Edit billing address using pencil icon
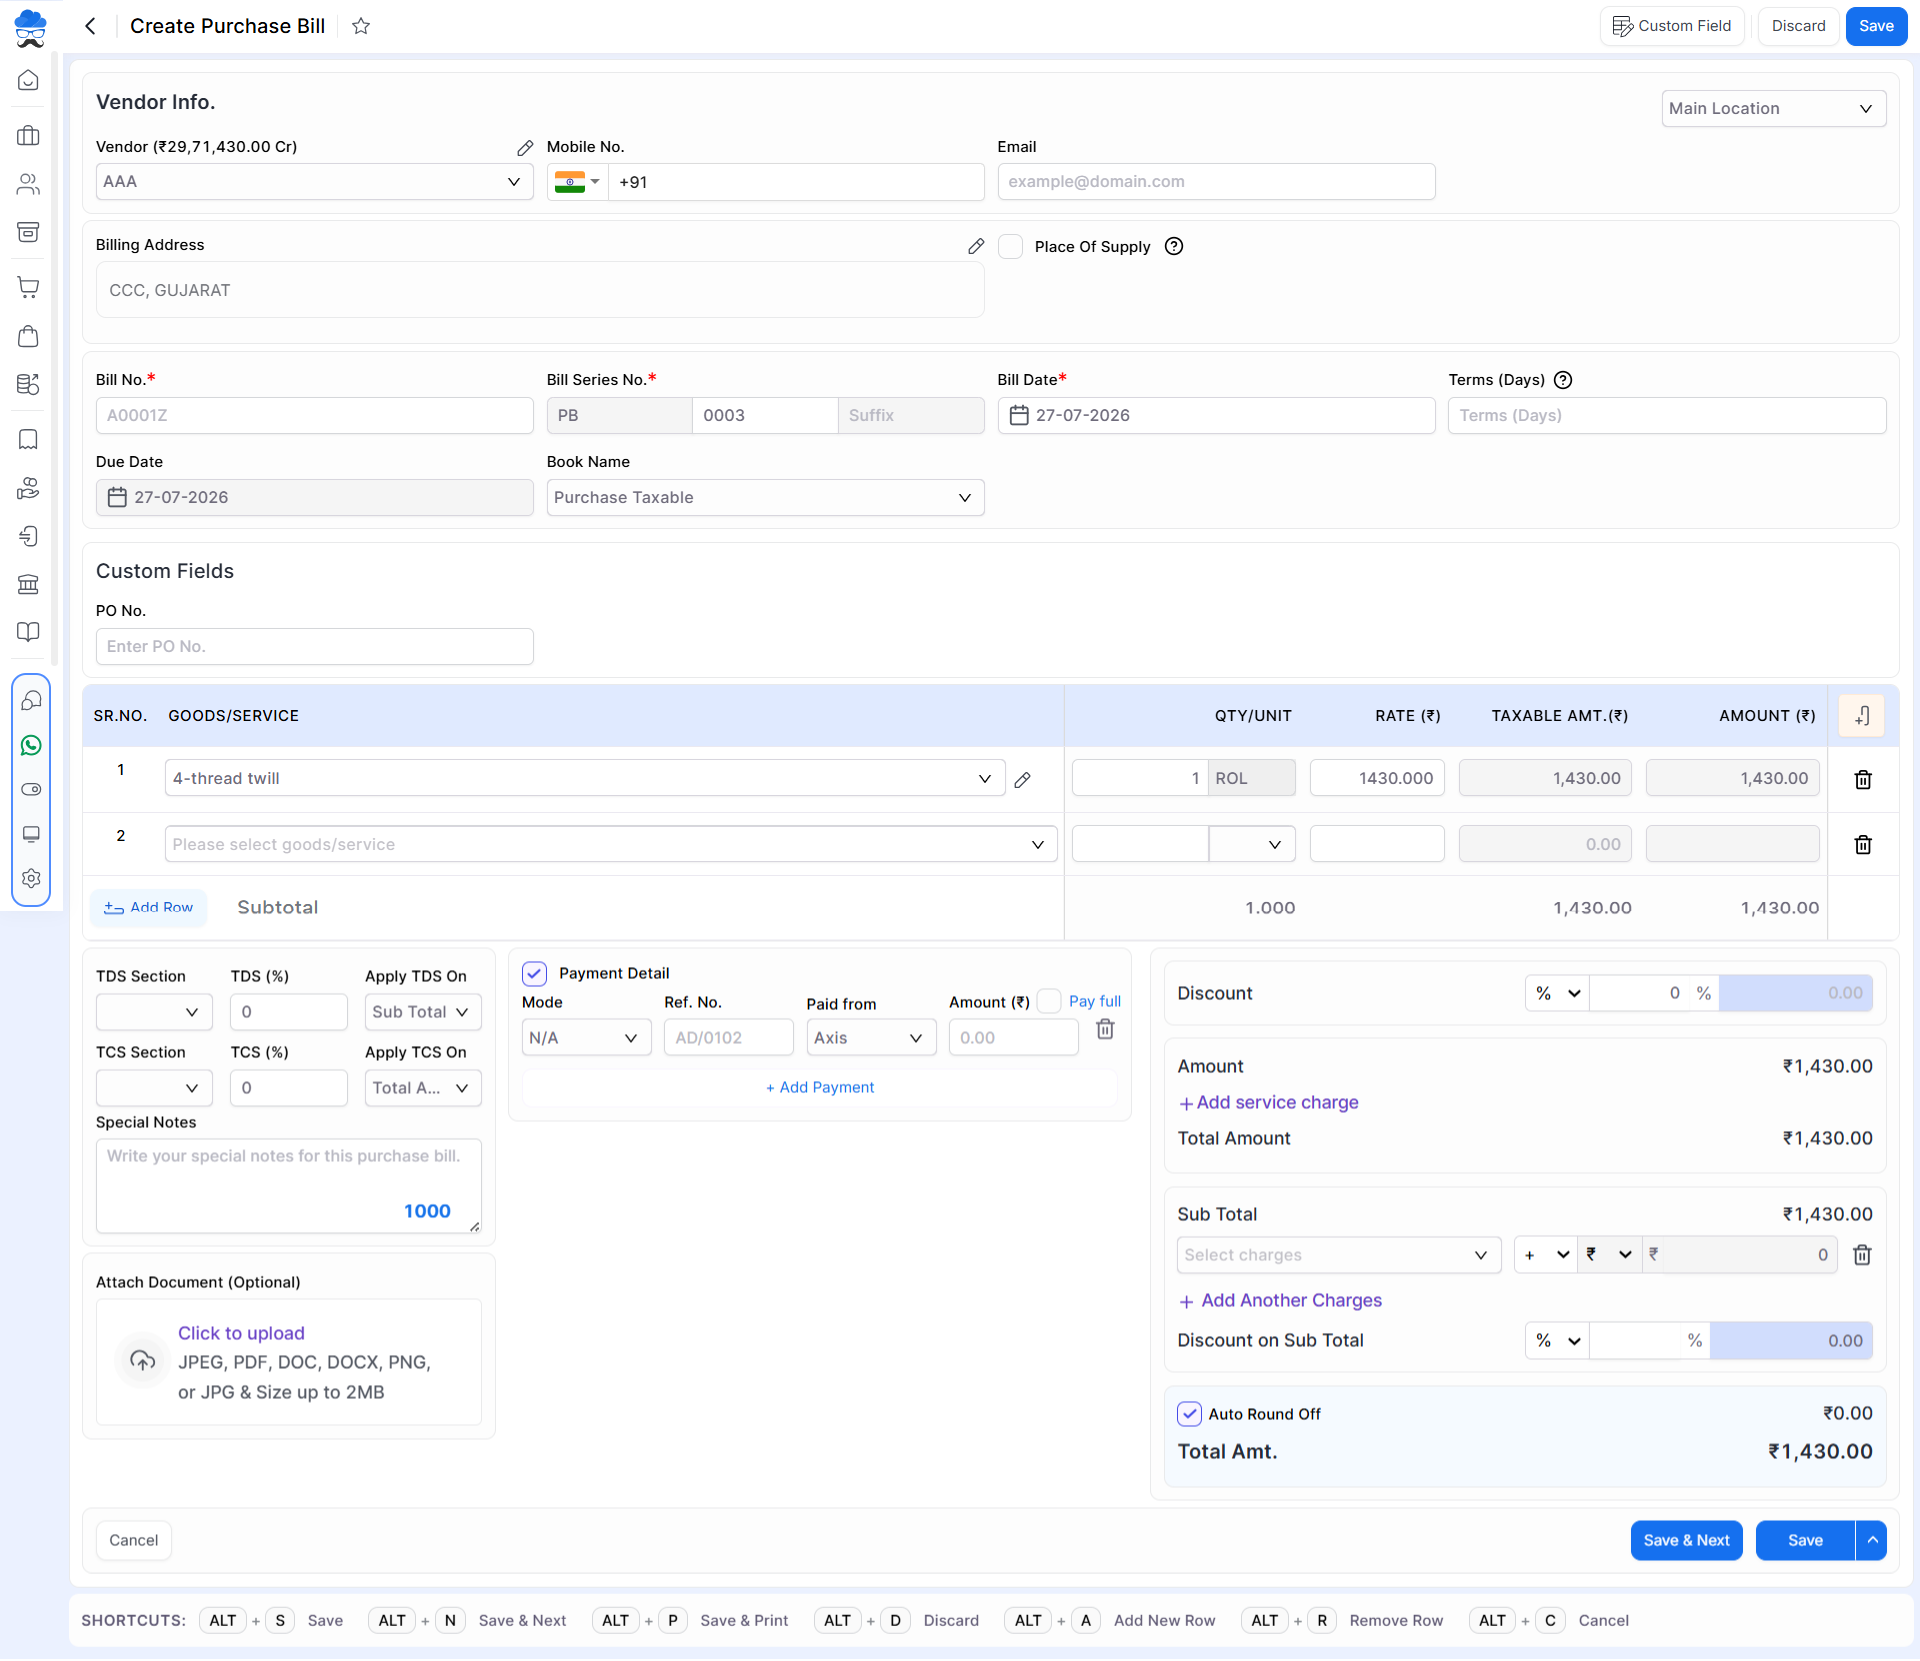The image size is (1920, 1661). [x=976, y=246]
